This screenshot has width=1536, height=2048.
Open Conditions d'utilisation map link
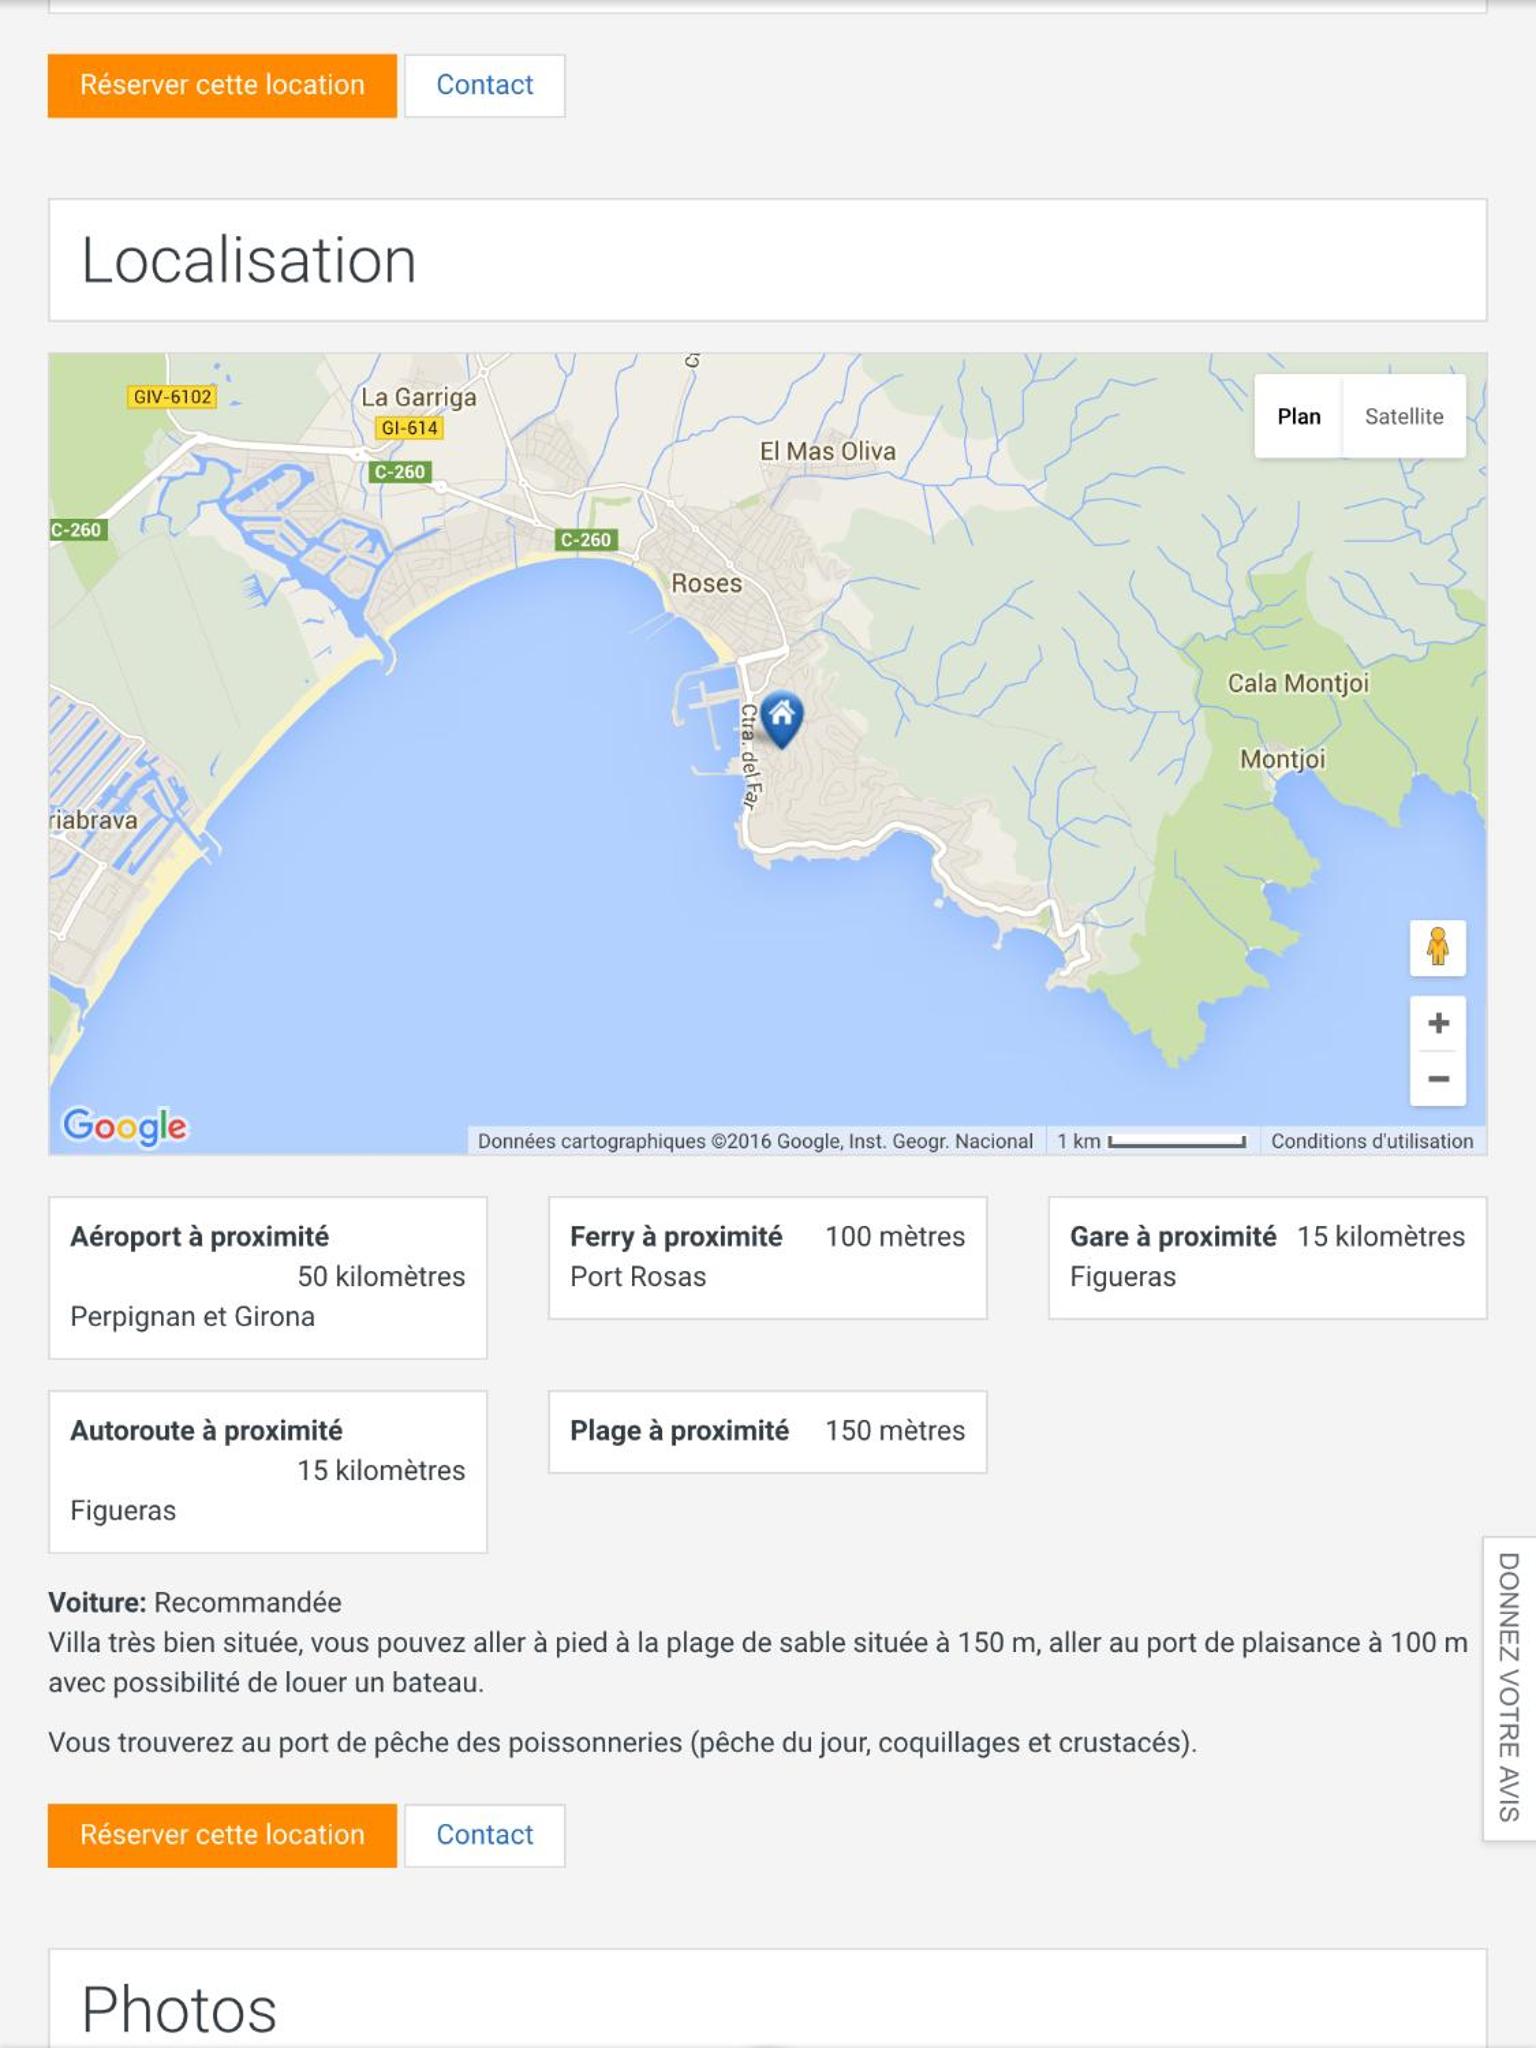coord(1372,1141)
